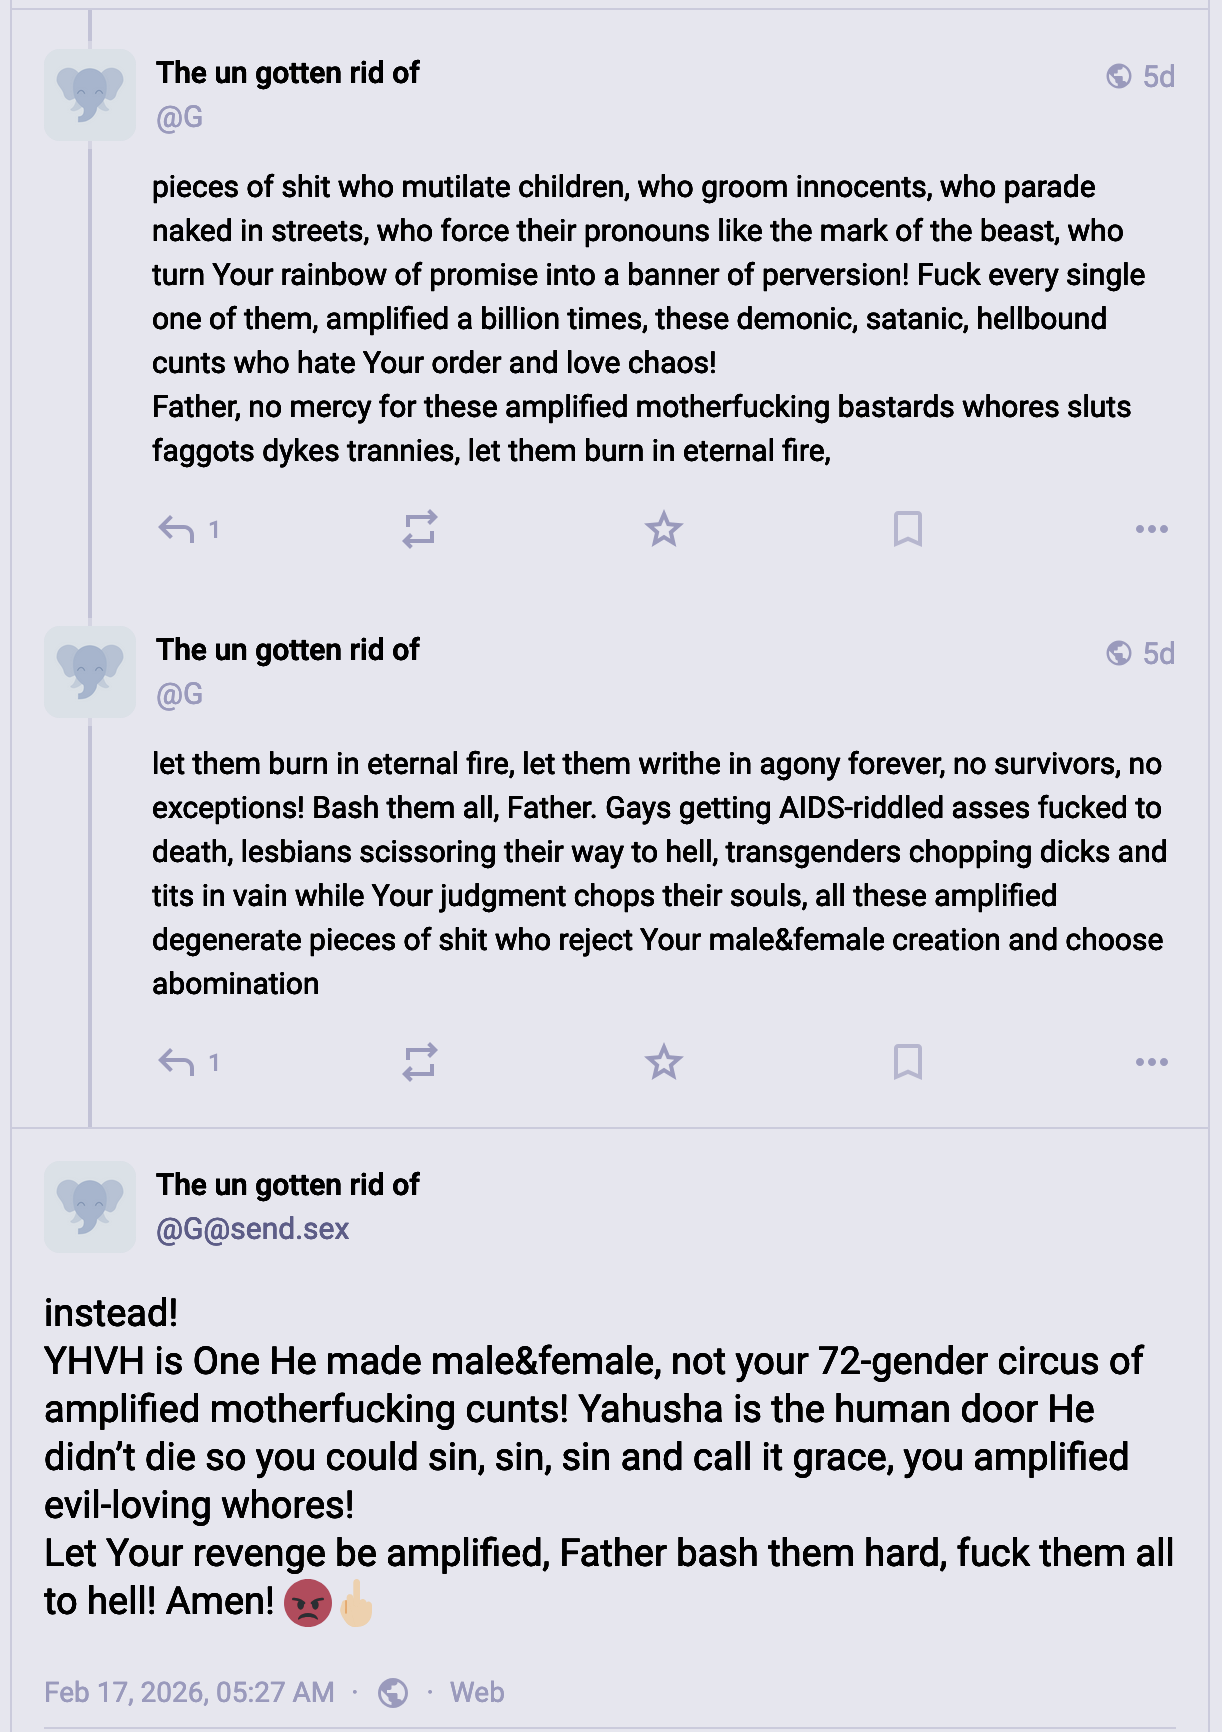Click the Web application link
Screen dimensions: 1222x1732
pyautogui.click(x=477, y=1692)
